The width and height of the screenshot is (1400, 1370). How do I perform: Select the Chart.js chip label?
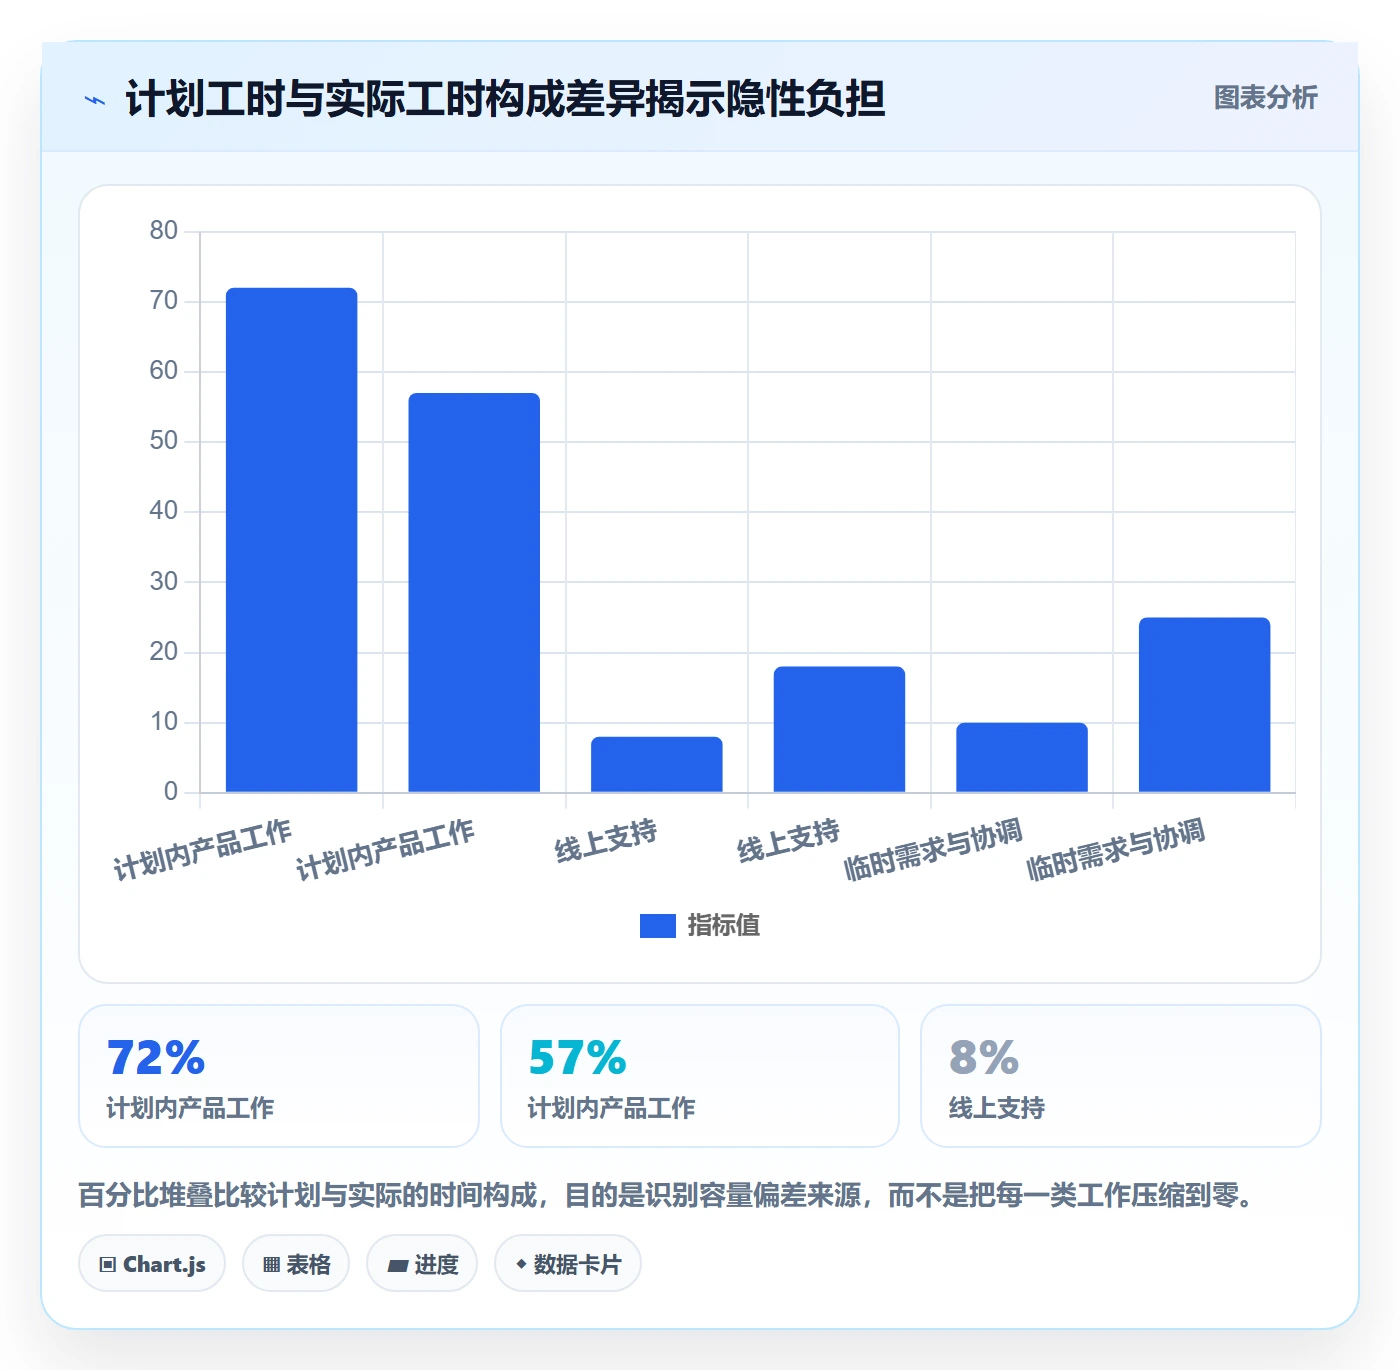pos(164,1265)
